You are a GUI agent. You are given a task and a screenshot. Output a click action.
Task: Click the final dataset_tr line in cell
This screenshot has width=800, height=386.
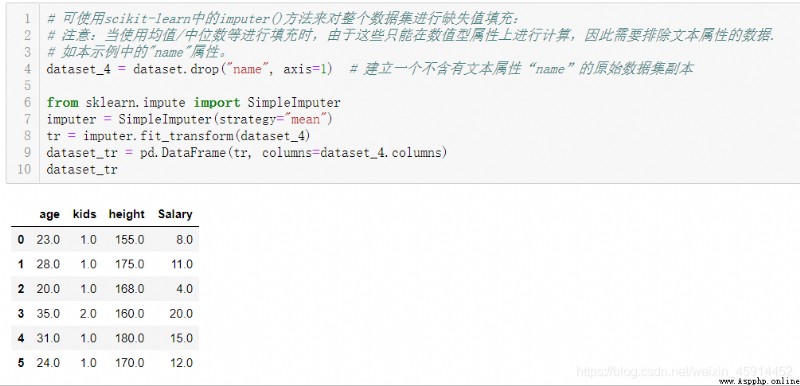(82, 169)
